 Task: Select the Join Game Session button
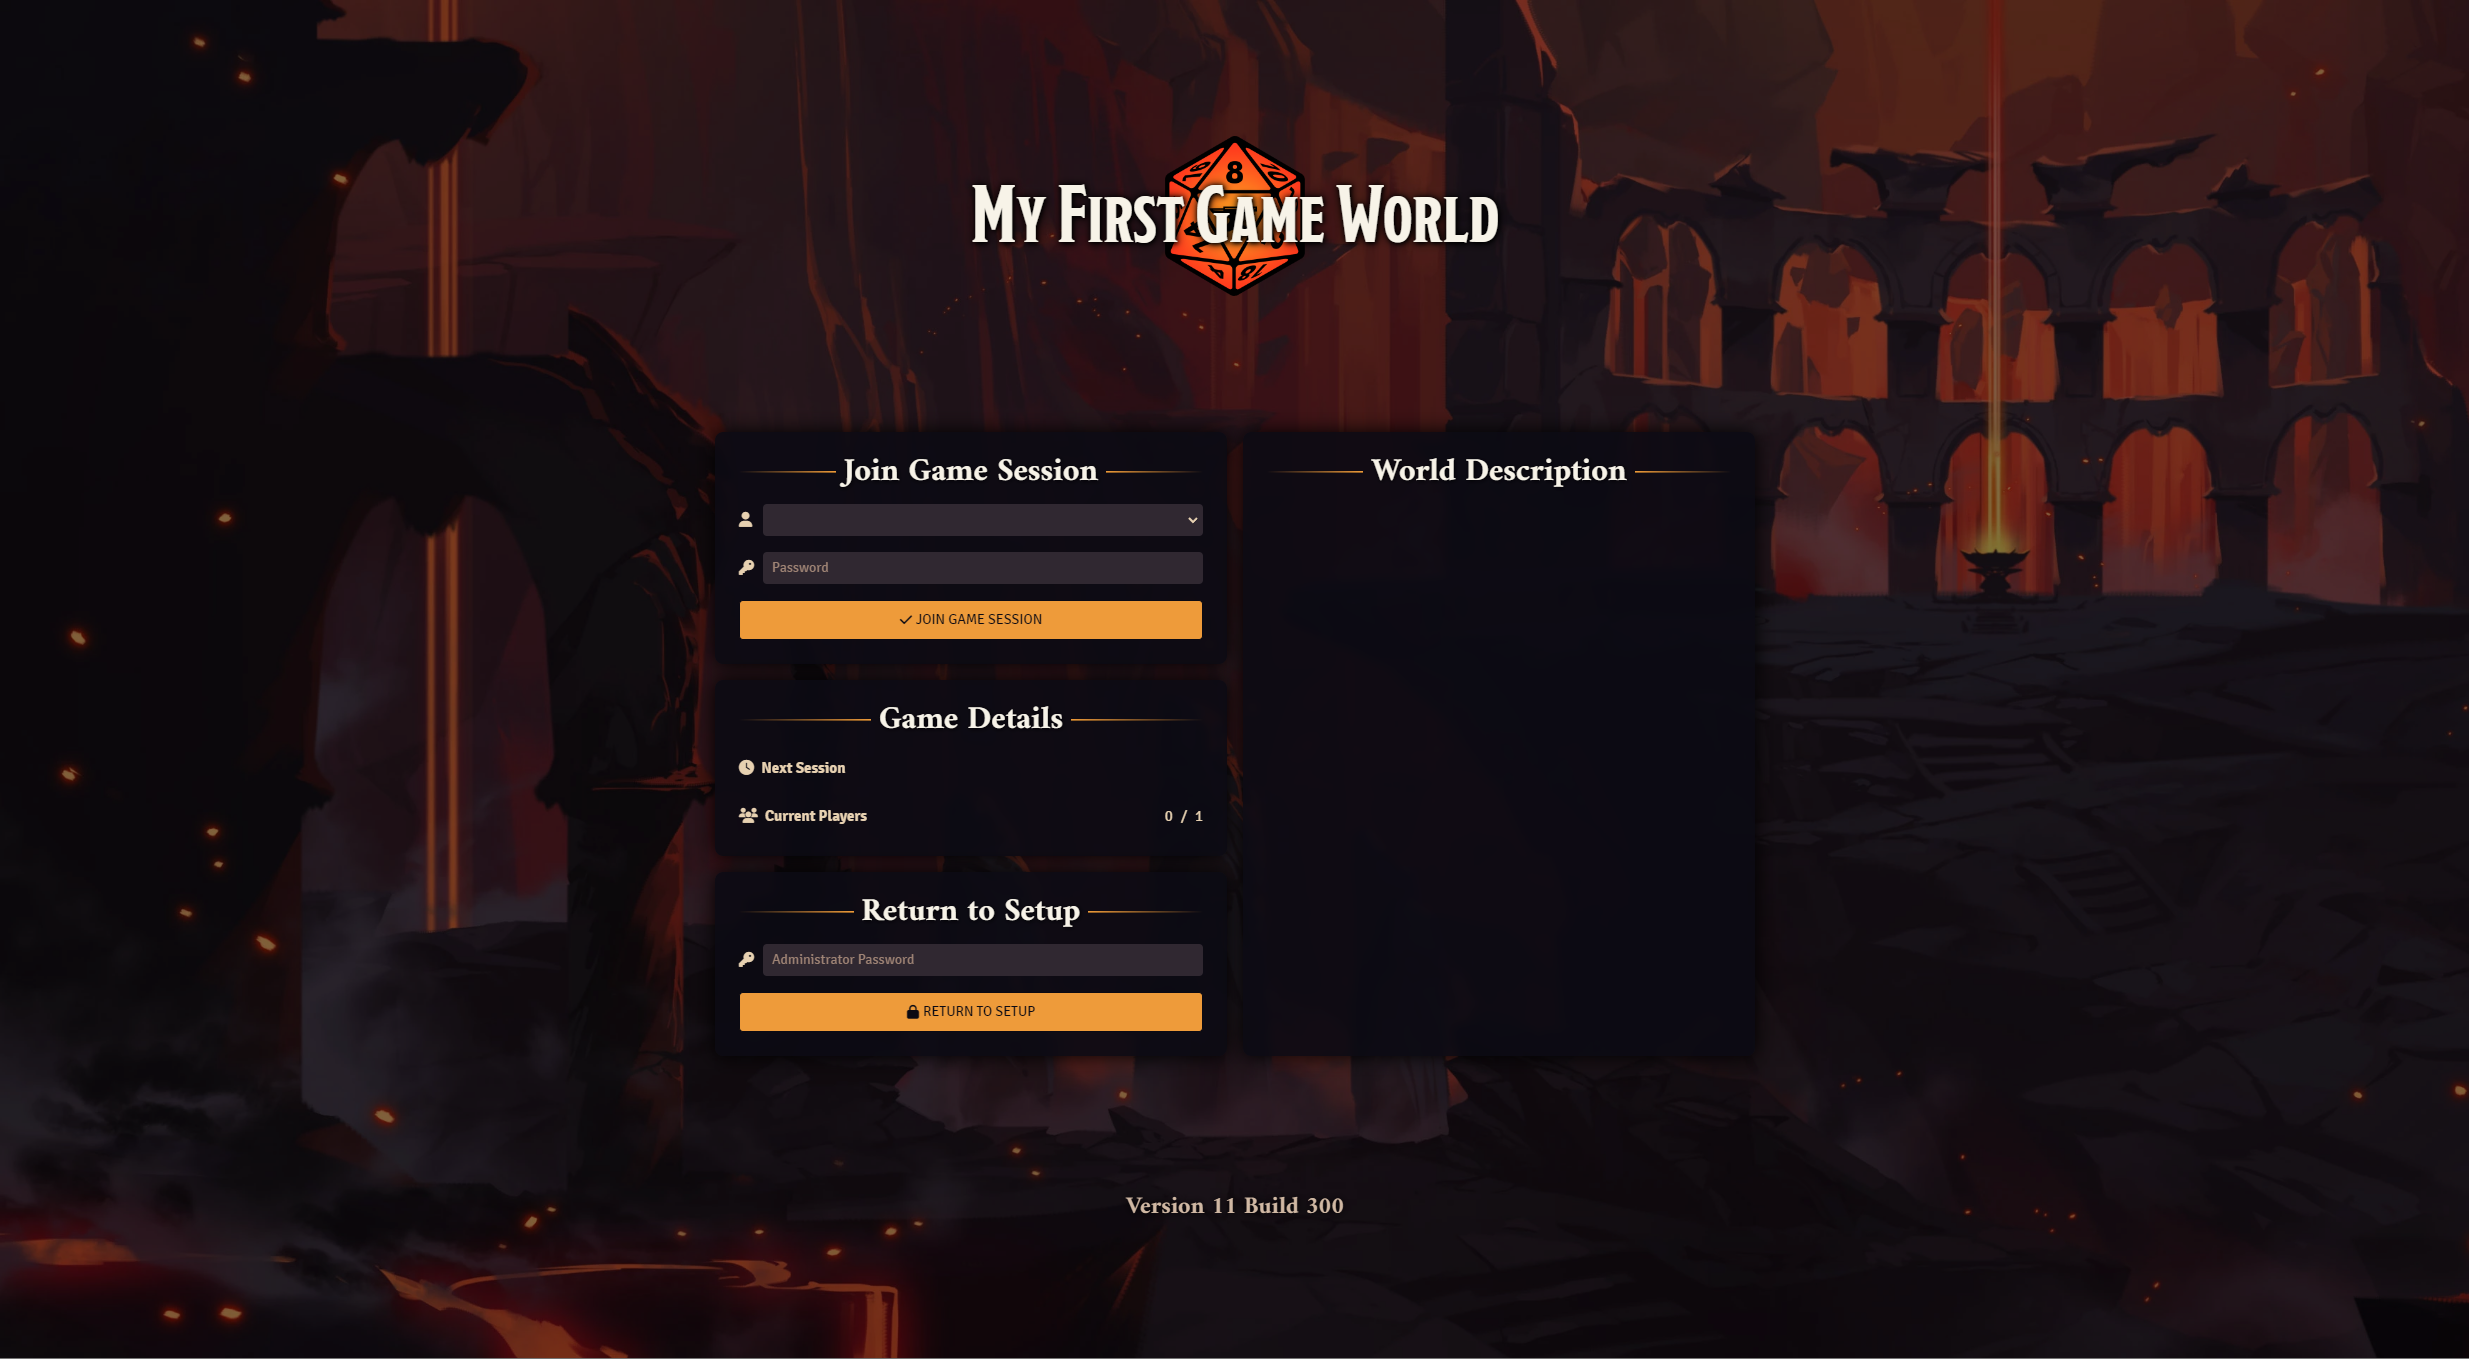coord(970,619)
